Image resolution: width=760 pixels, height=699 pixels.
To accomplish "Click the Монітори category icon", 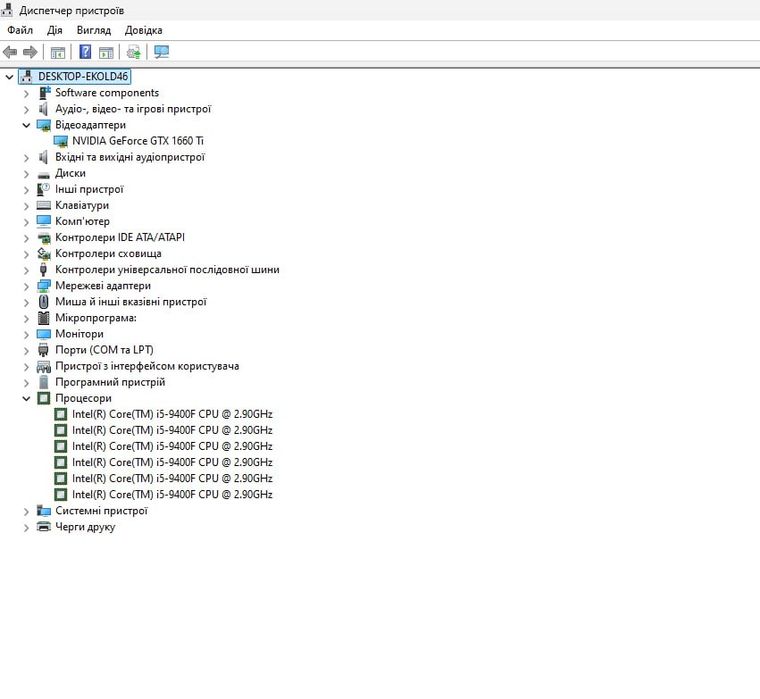I will [x=44, y=334].
